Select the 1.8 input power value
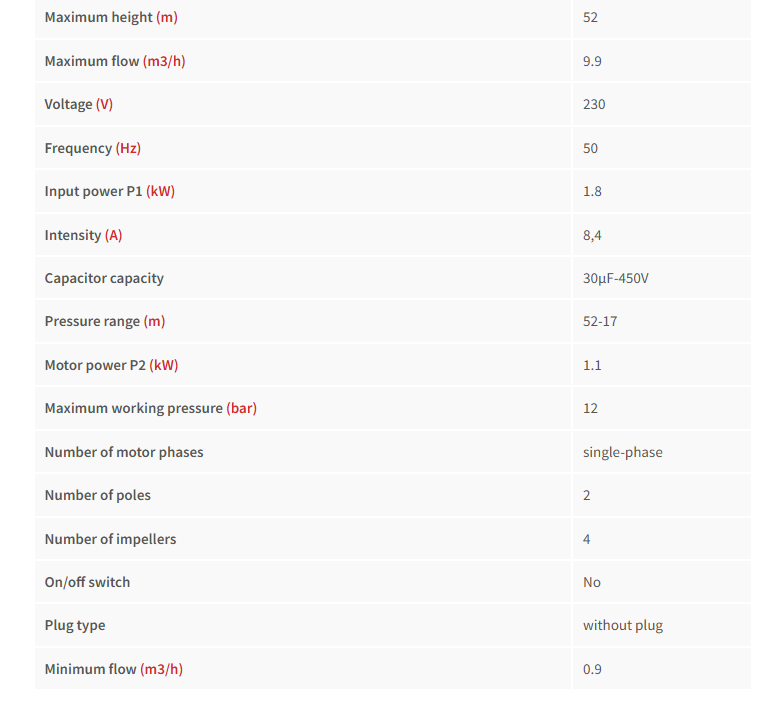The image size is (777, 702). coord(592,191)
